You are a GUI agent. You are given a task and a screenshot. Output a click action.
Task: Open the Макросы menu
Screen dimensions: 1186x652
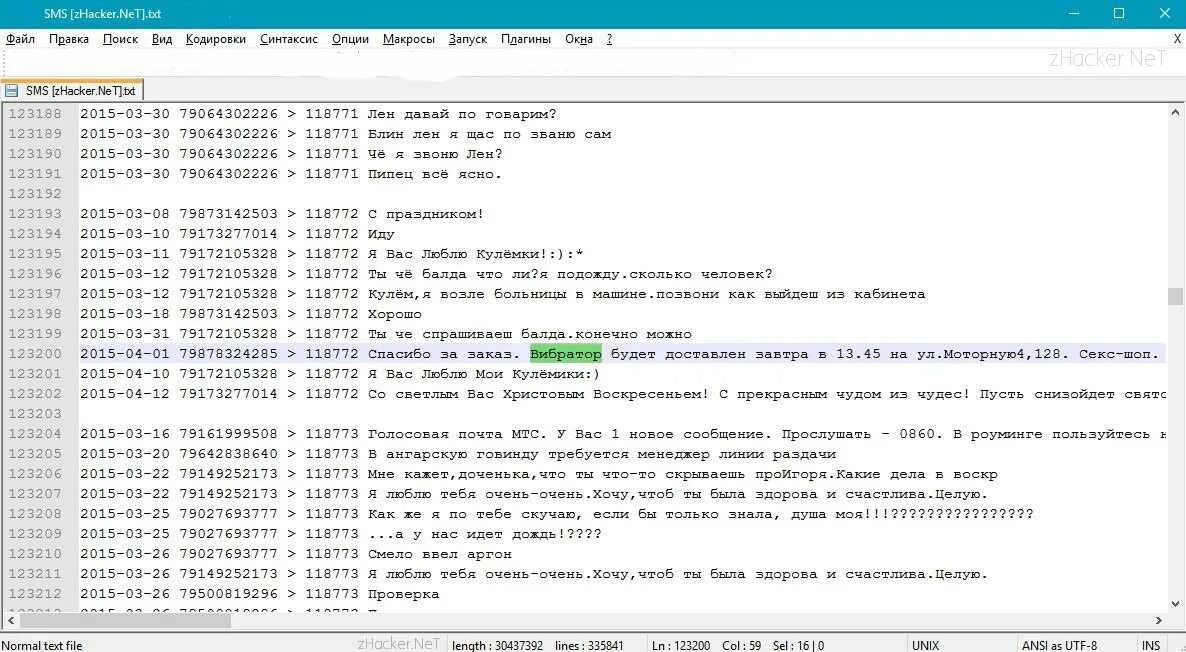point(408,39)
